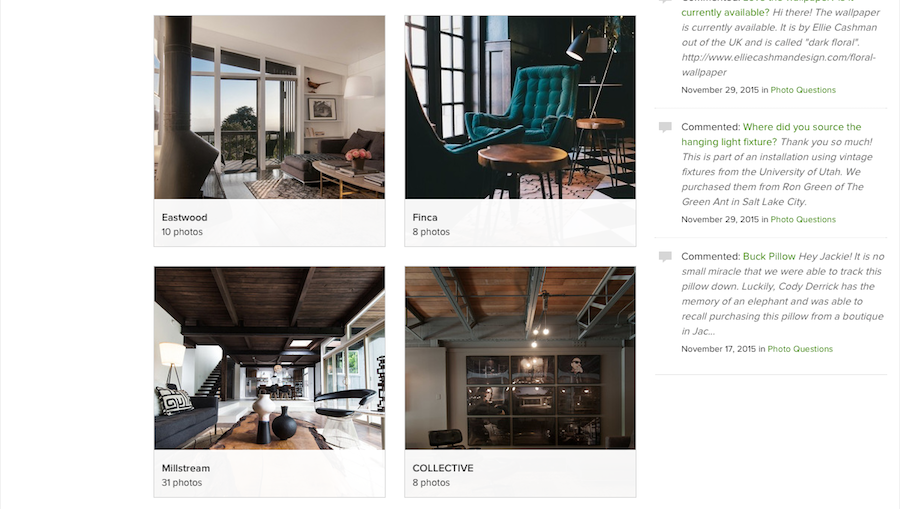The width and height of the screenshot is (900, 509).
Task: Click the Eastwood project title
Action: point(184,217)
